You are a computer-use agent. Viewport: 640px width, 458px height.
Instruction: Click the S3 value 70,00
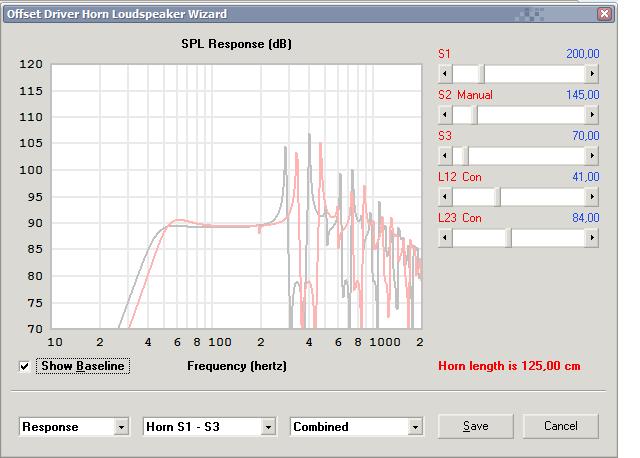[586, 136]
